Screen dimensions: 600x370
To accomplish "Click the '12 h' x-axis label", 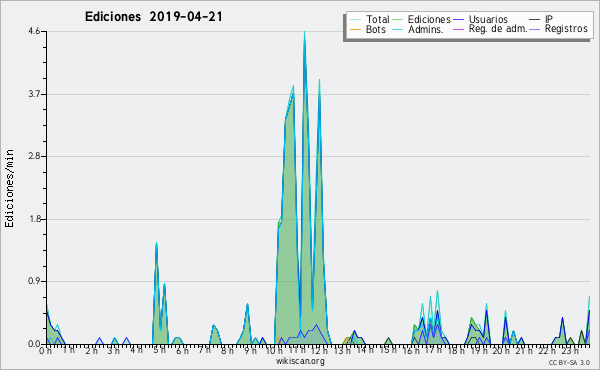I will click(319, 351).
